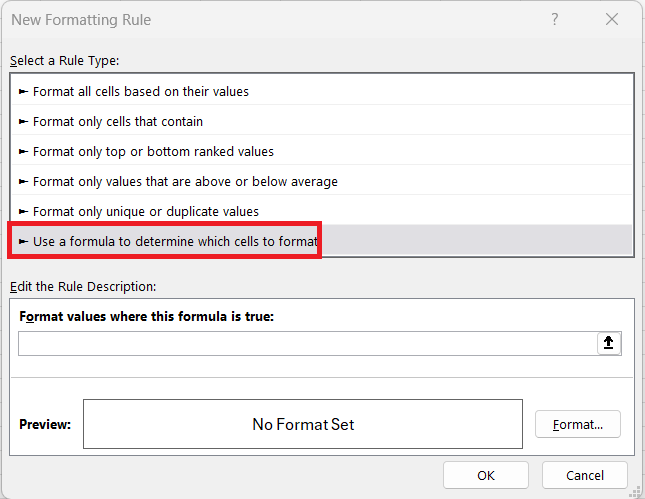Click the 'Format values where this formula is true:' label
The image size is (645, 499).
(x=146, y=316)
